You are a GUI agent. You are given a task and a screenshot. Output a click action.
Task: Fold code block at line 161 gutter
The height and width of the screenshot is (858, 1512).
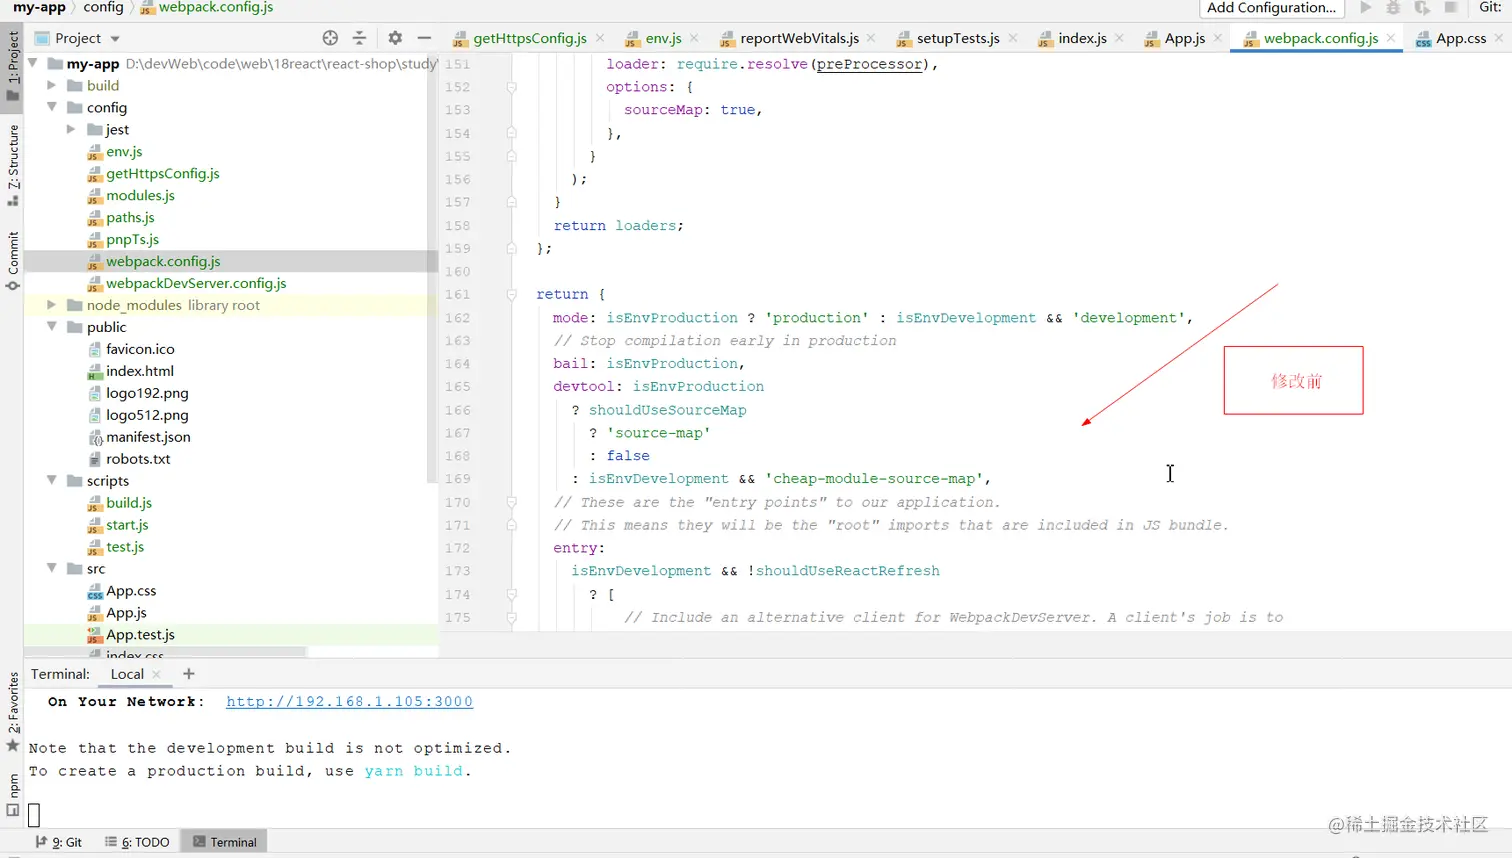[x=511, y=295]
